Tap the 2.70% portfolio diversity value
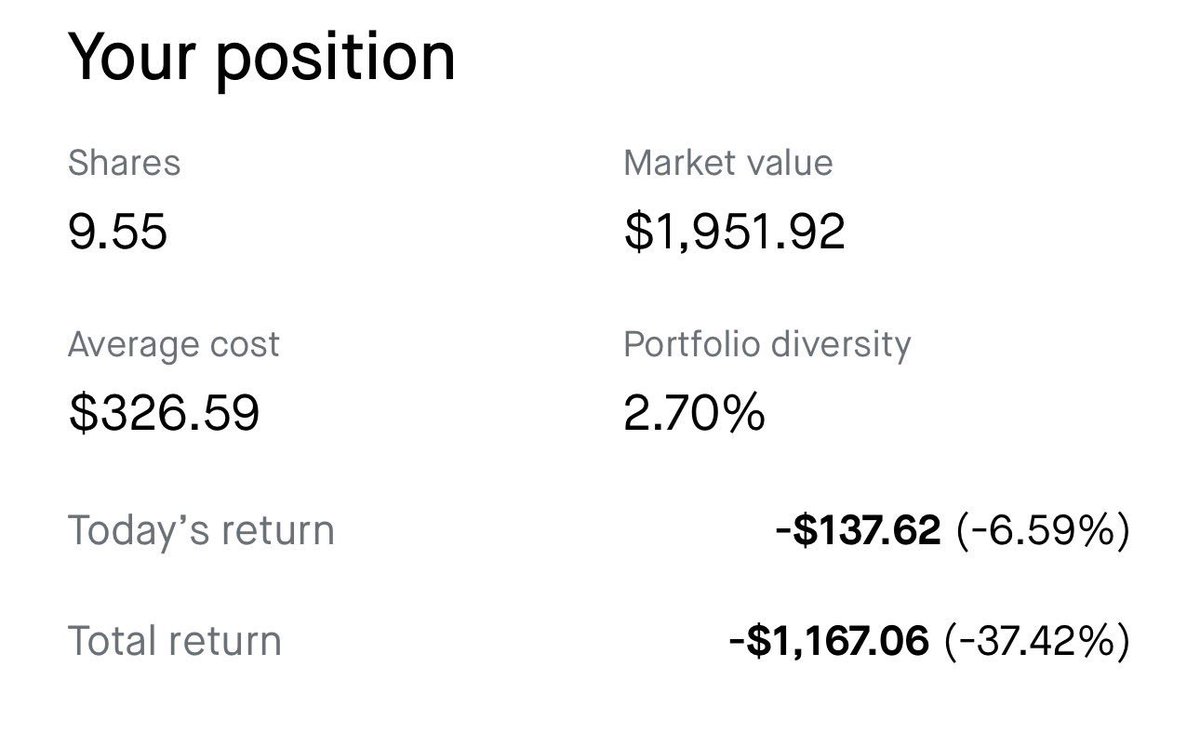The width and height of the screenshot is (1200, 747). coord(694,413)
